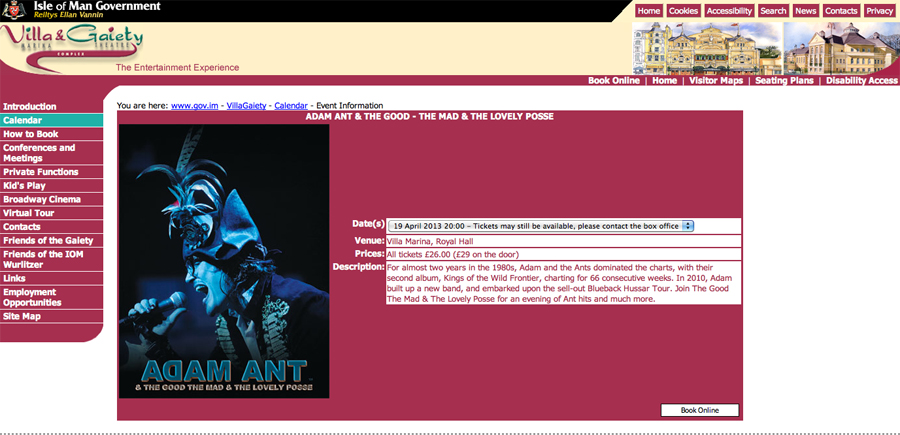Select Search in the top navigation
The height and width of the screenshot is (435, 900).
(773, 11)
